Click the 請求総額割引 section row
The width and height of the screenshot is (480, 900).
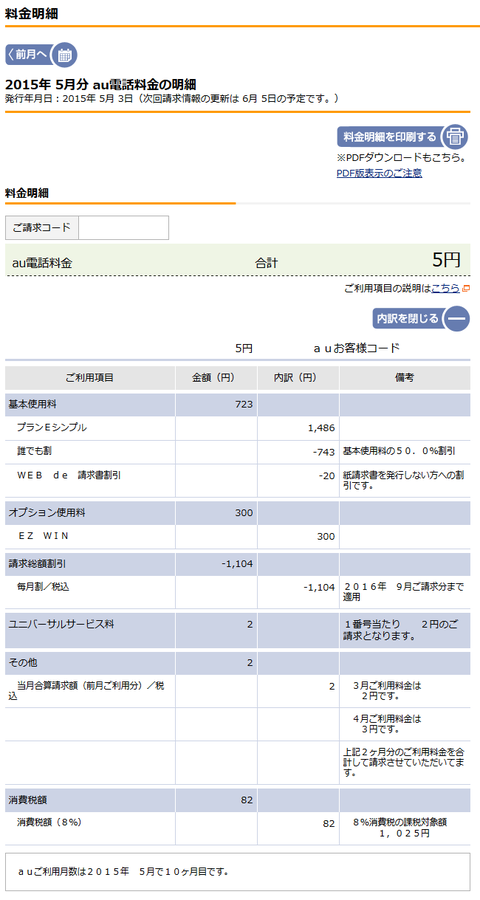[x=238, y=564]
